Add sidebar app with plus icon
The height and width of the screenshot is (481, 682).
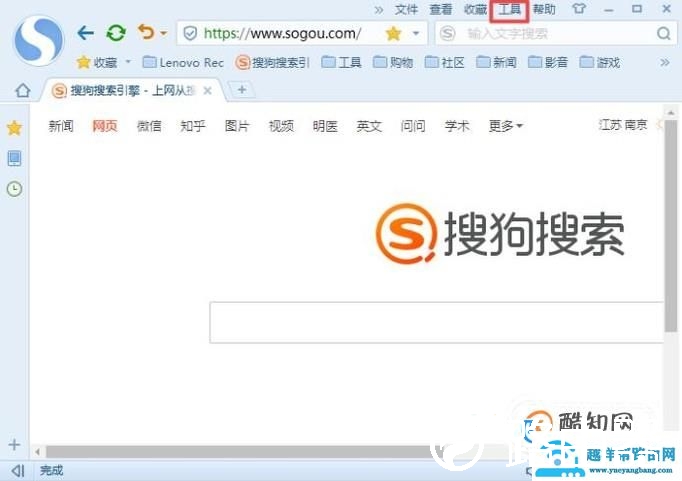pyautogui.click(x=14, y=444)
